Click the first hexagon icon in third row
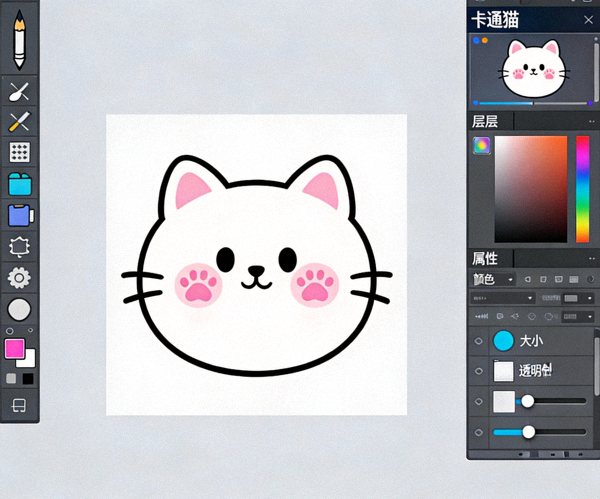The height and width of the screenshot is (499, 600). (x=532, y=316)
